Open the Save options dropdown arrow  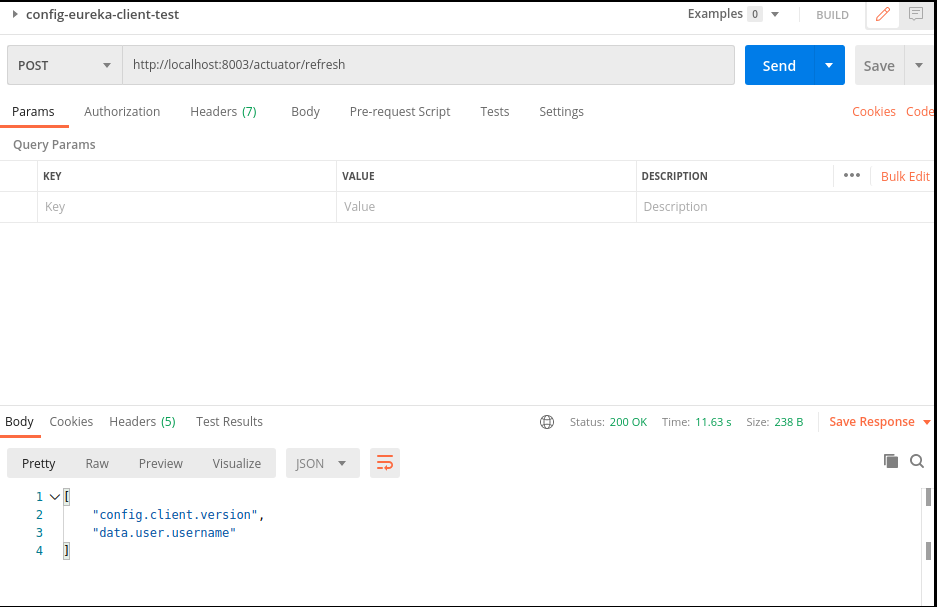click(x=919, y=65)
